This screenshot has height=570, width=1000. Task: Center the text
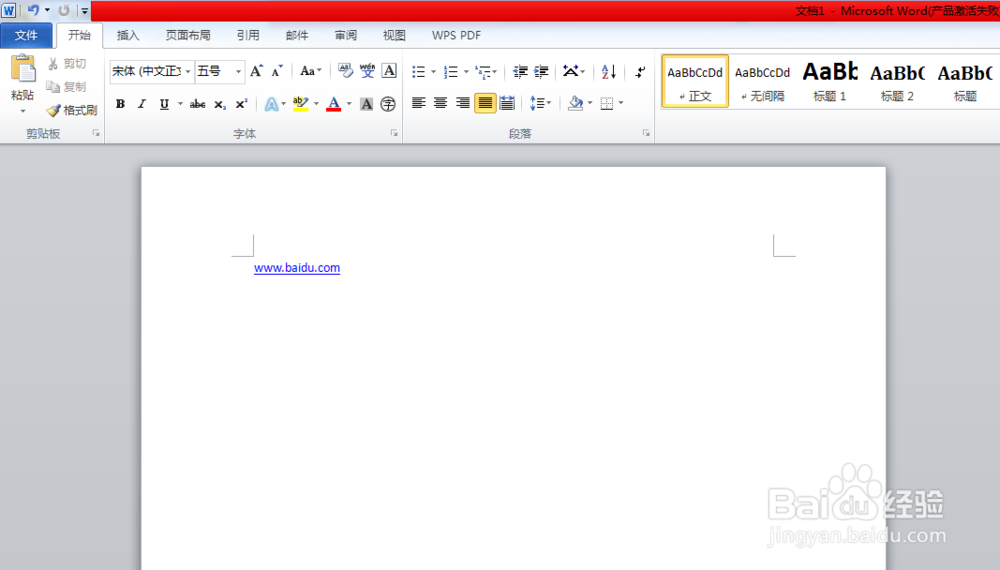click(441, 103)
